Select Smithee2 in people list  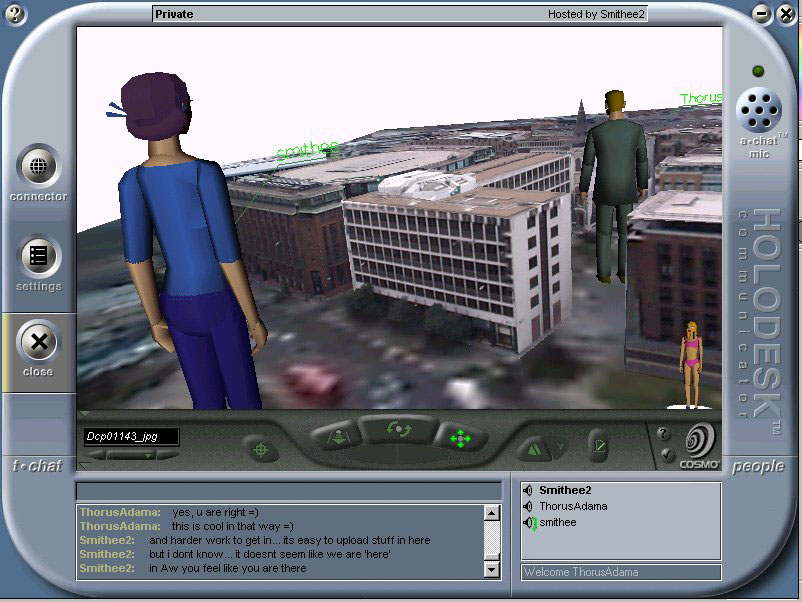click(565, 490)
